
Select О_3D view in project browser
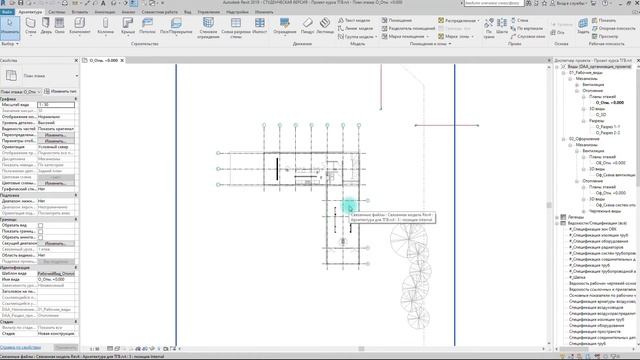click(x=601, y=115)
